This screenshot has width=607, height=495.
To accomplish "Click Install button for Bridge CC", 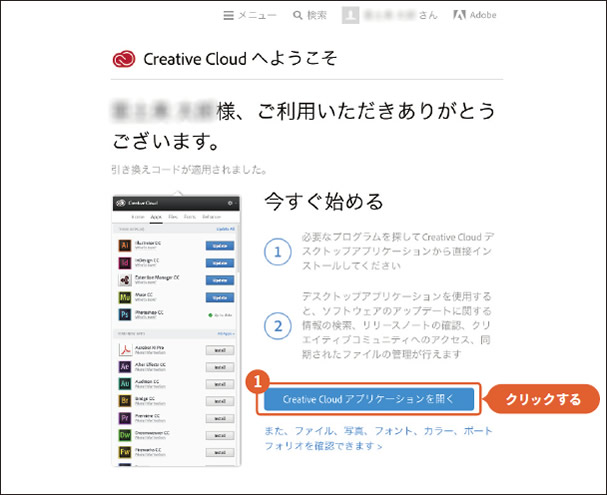I will [x=219, y=401].
